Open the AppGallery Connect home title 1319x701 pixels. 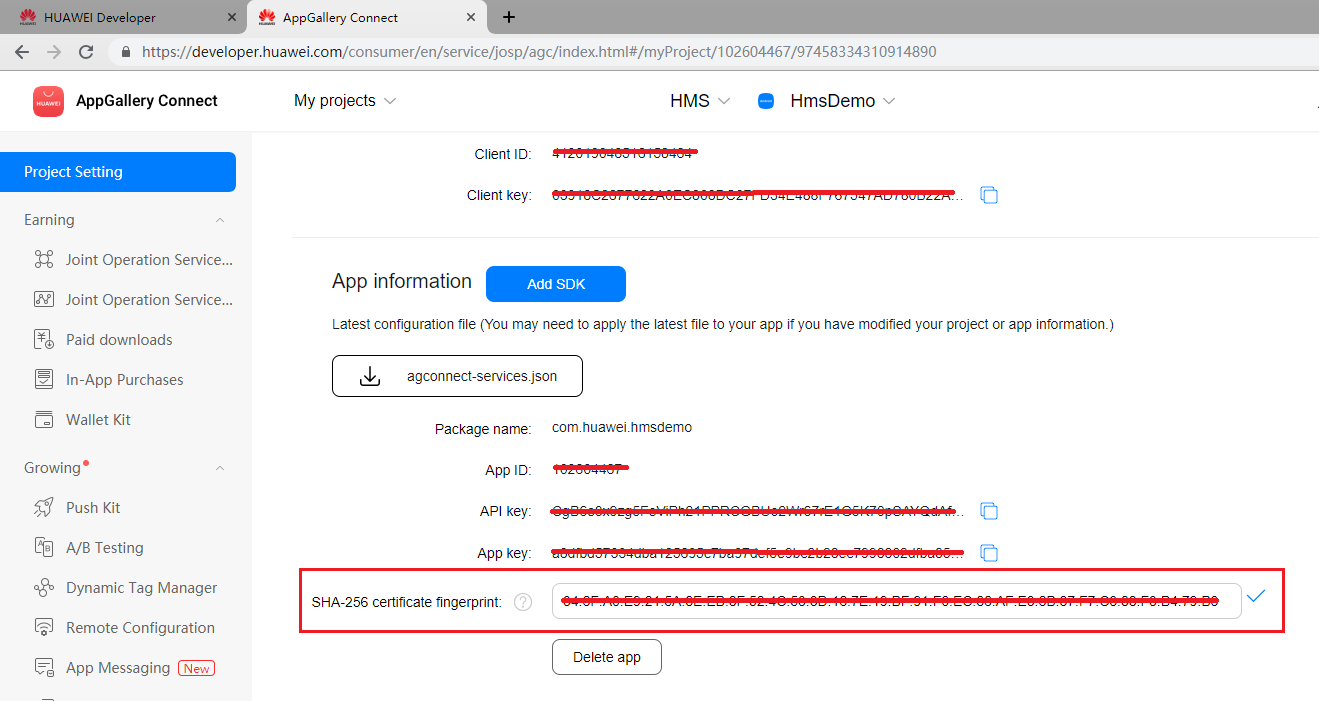click(x=147, y=101)
